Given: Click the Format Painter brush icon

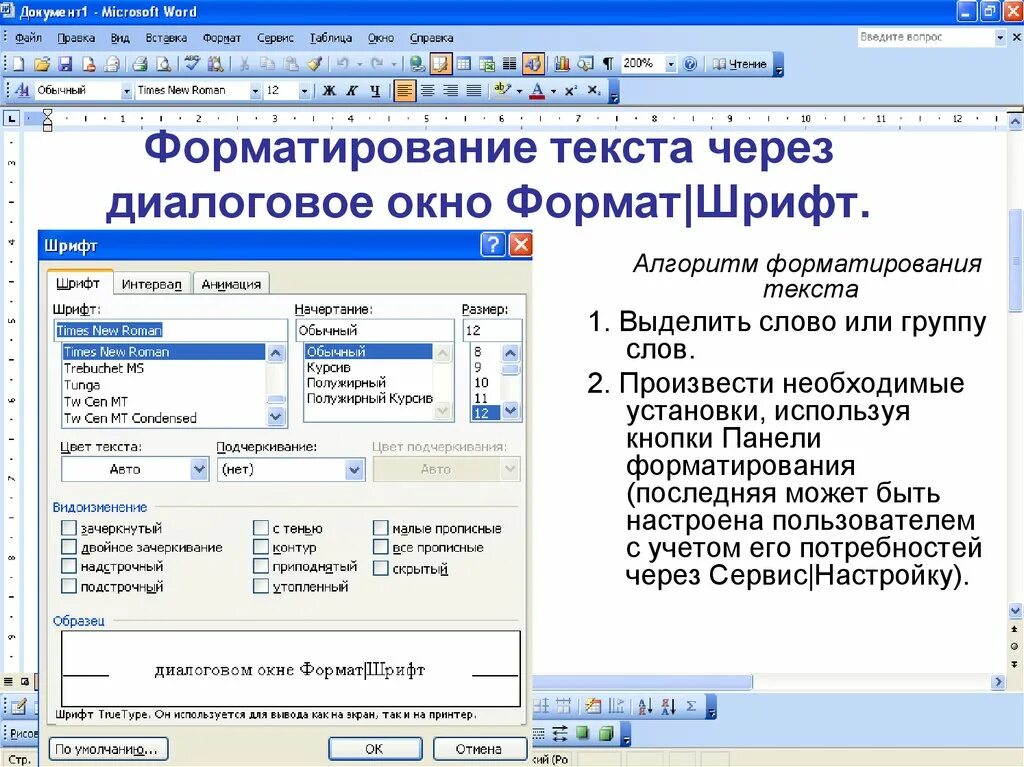Looking at the screenshot, I should 315,64.
